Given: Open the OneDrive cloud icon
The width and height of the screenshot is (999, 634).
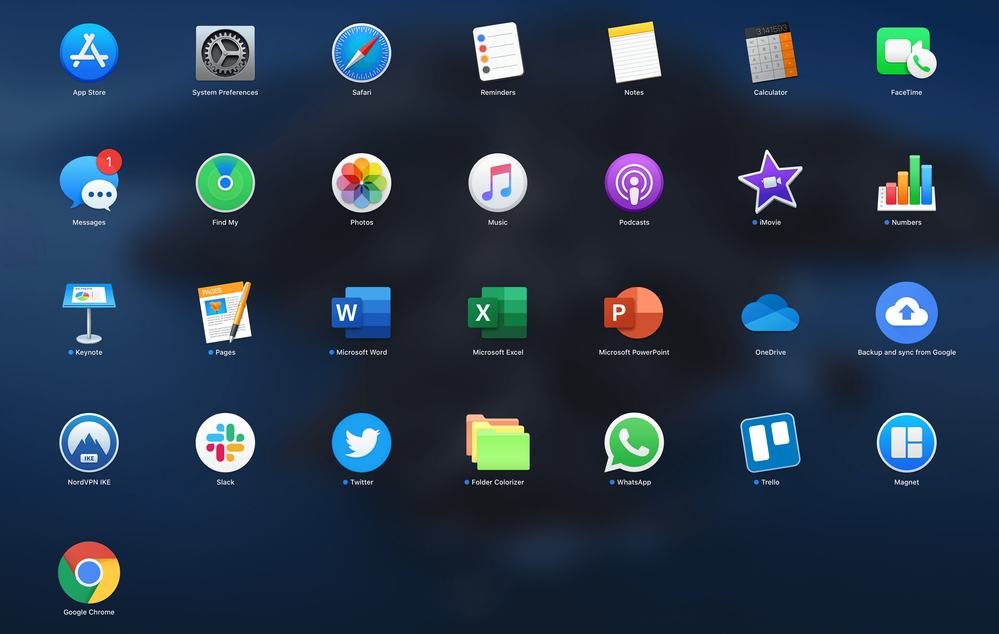Looking at the screenshot, I should [x=770, y=313].
